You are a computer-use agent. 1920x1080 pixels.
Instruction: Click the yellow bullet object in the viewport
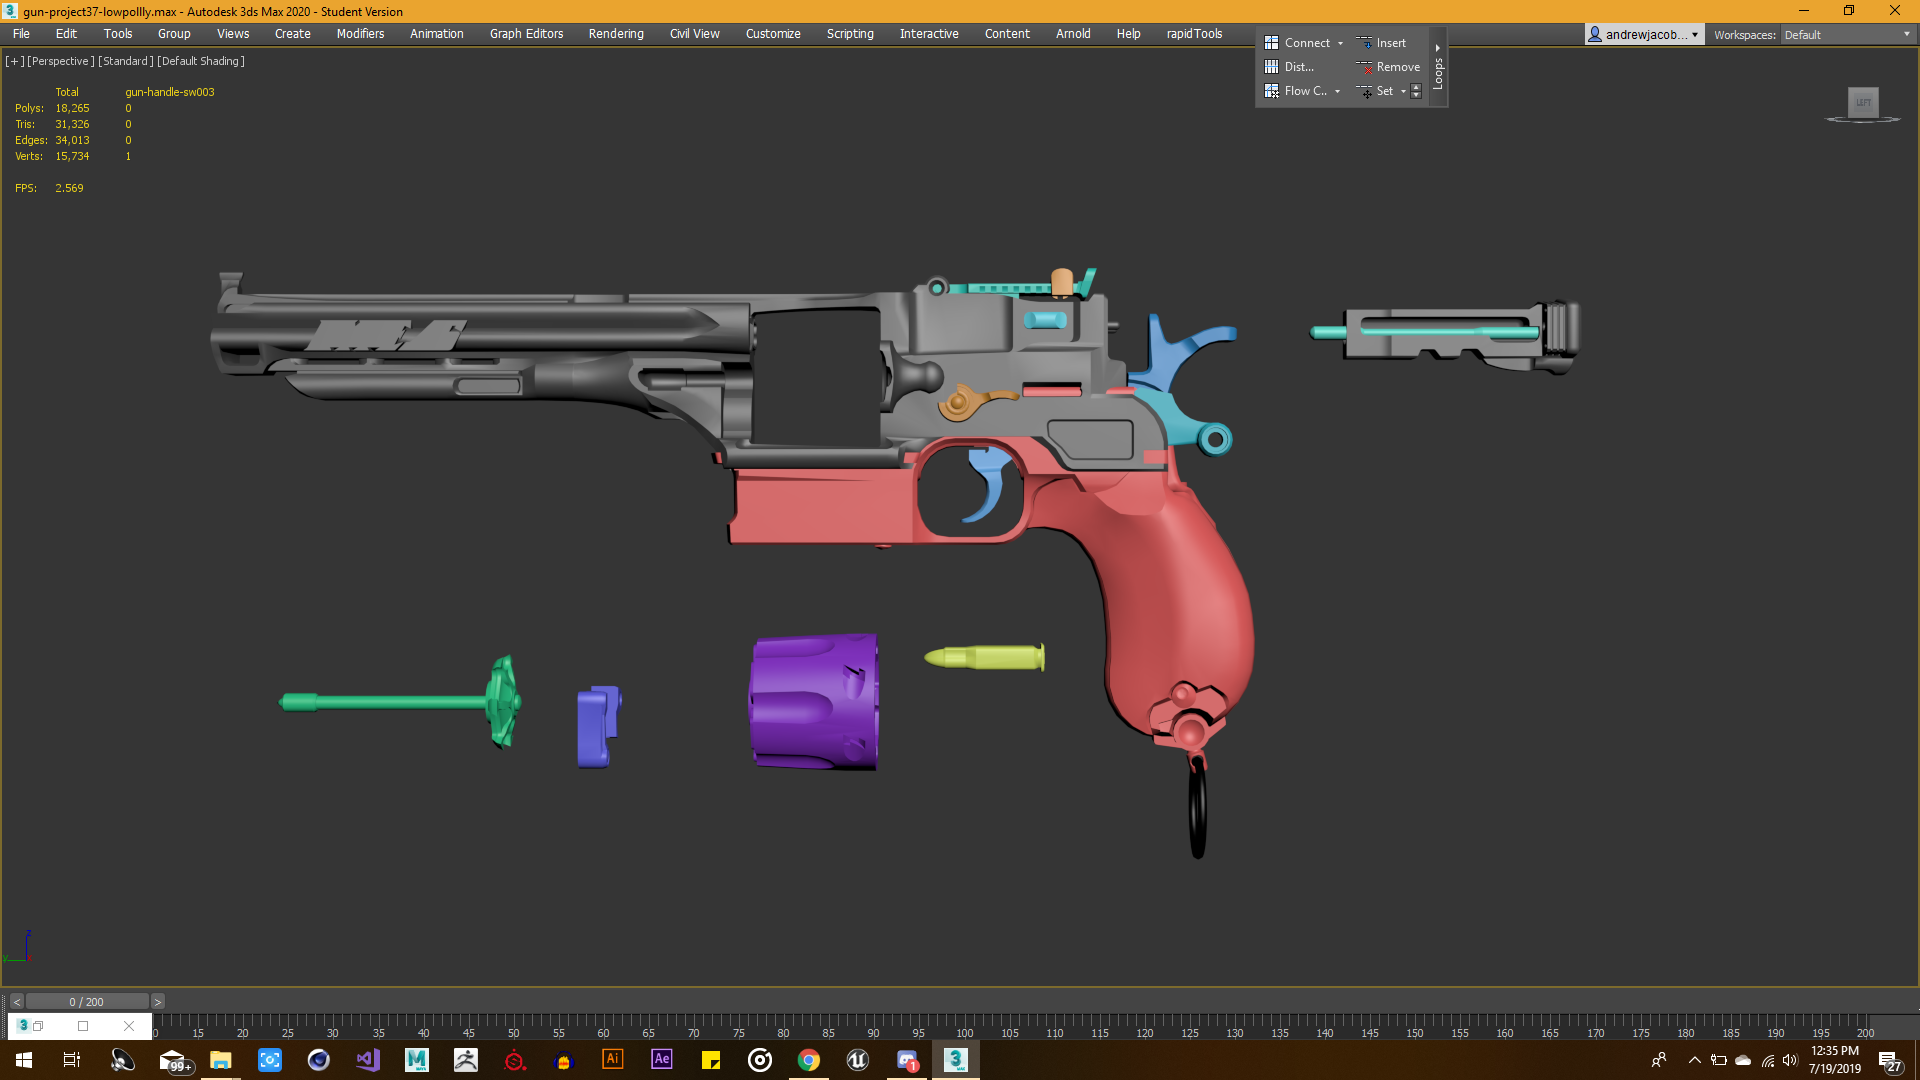point(985,657)
